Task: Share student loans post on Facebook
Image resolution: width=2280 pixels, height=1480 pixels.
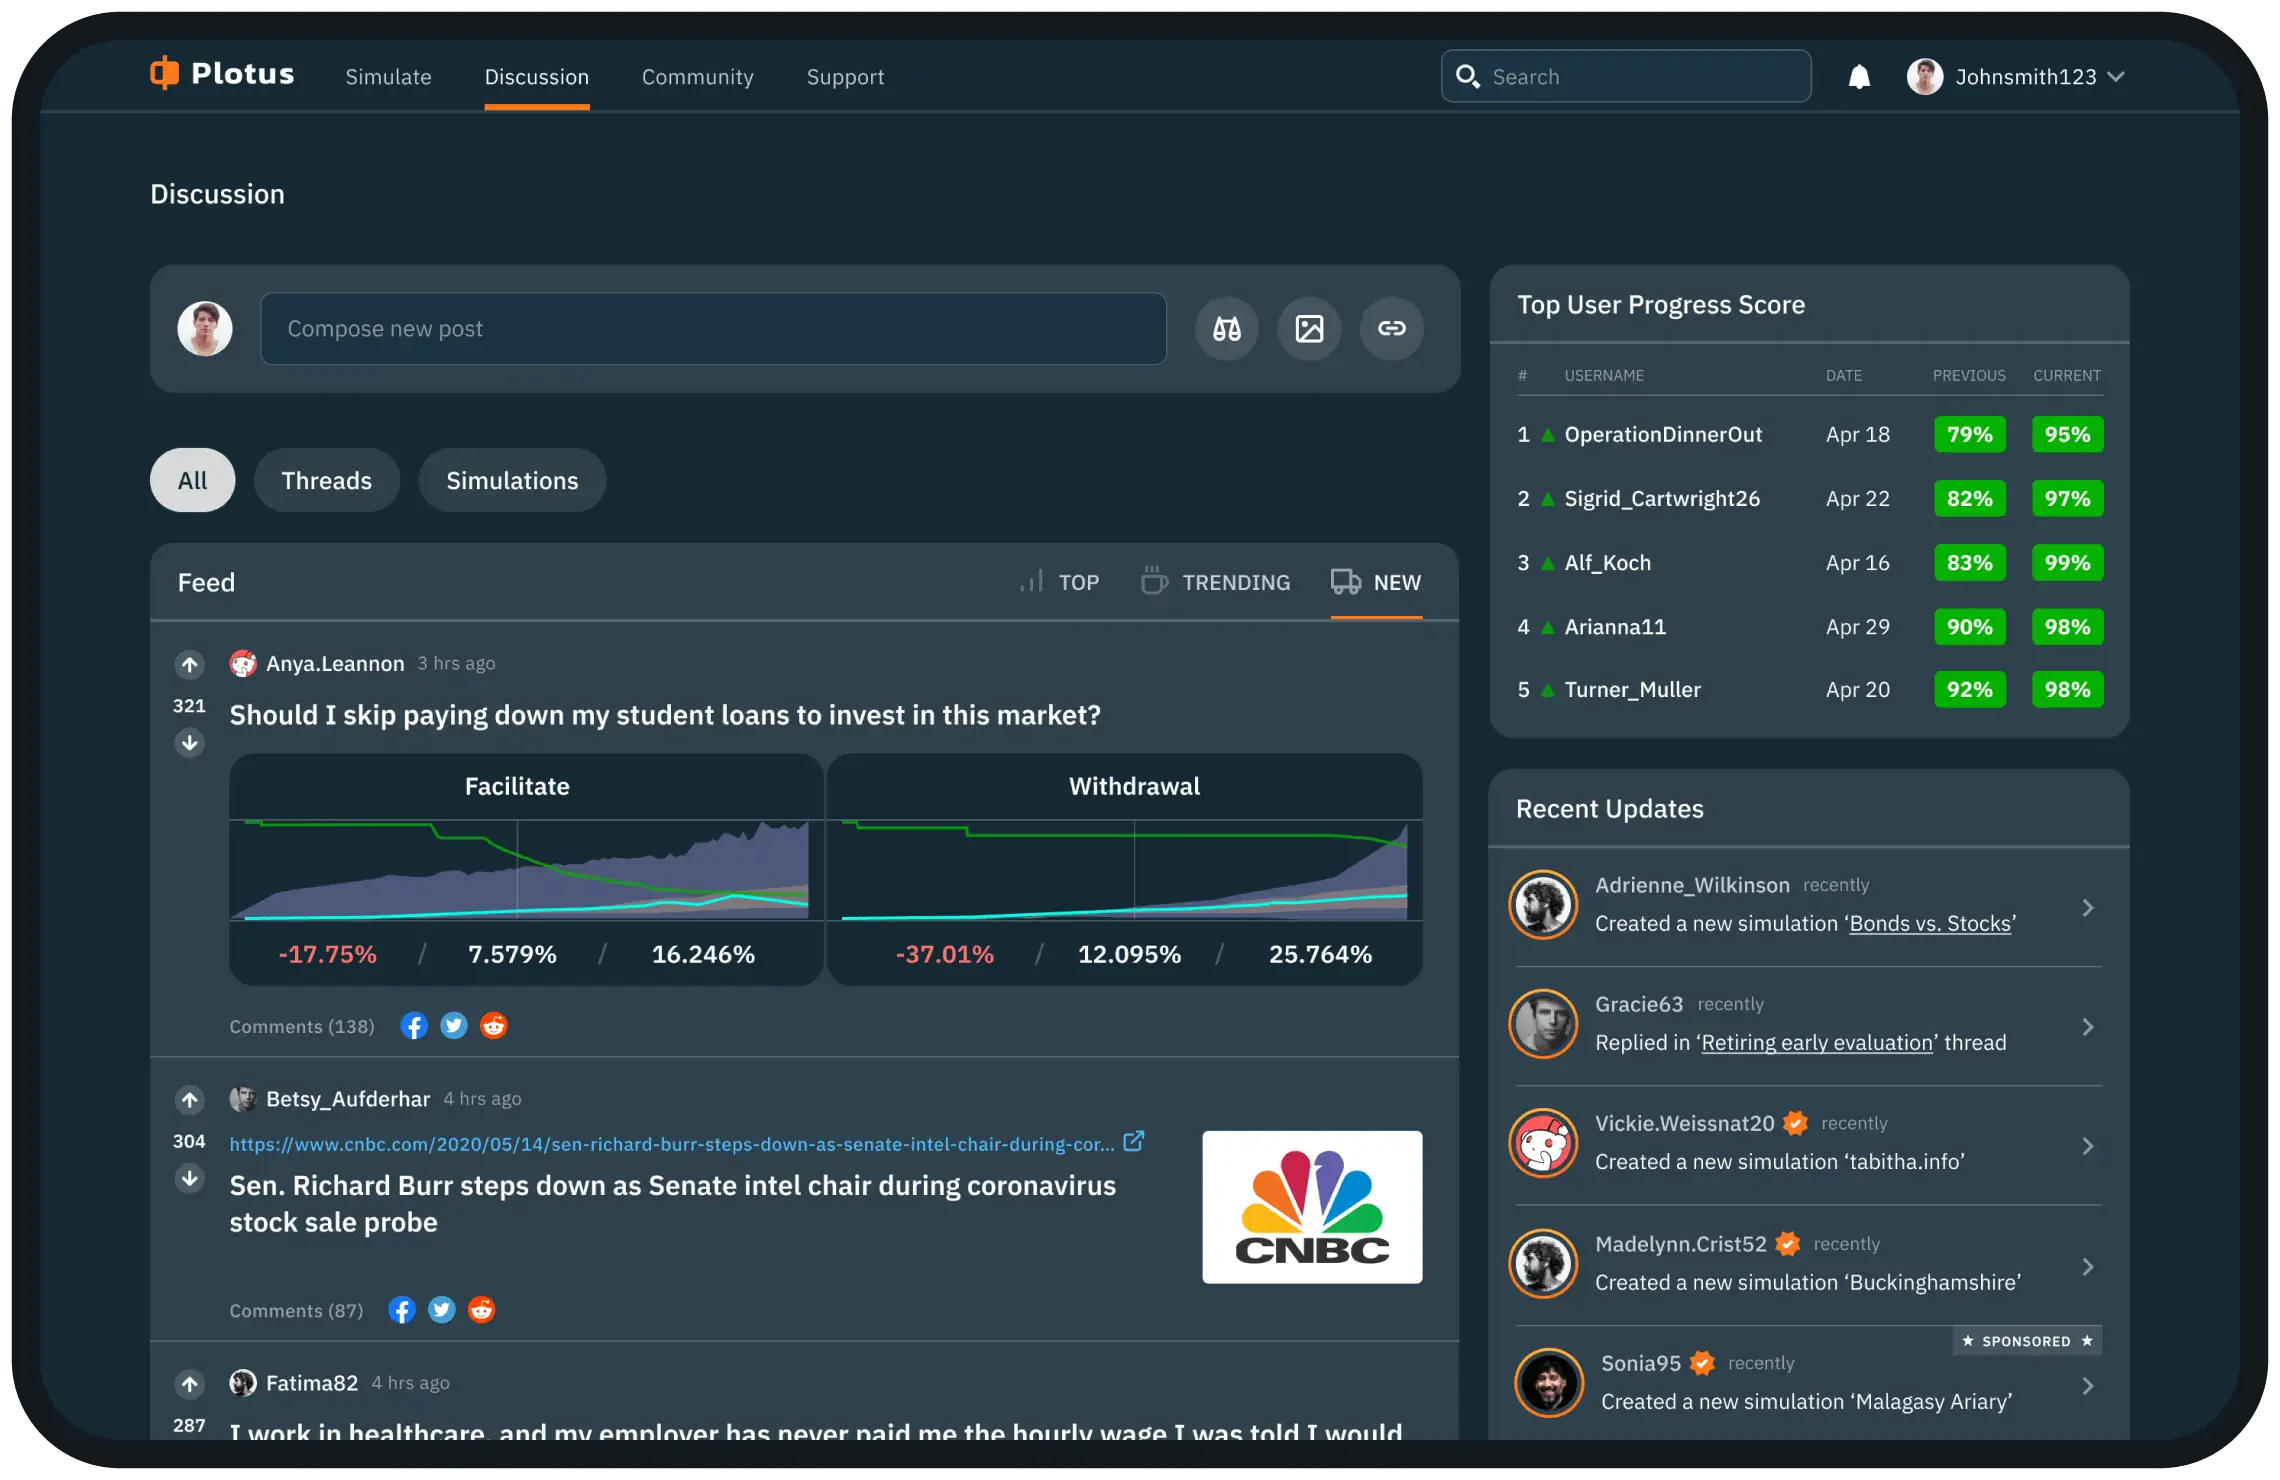Action: click(x=414, y=1026)
